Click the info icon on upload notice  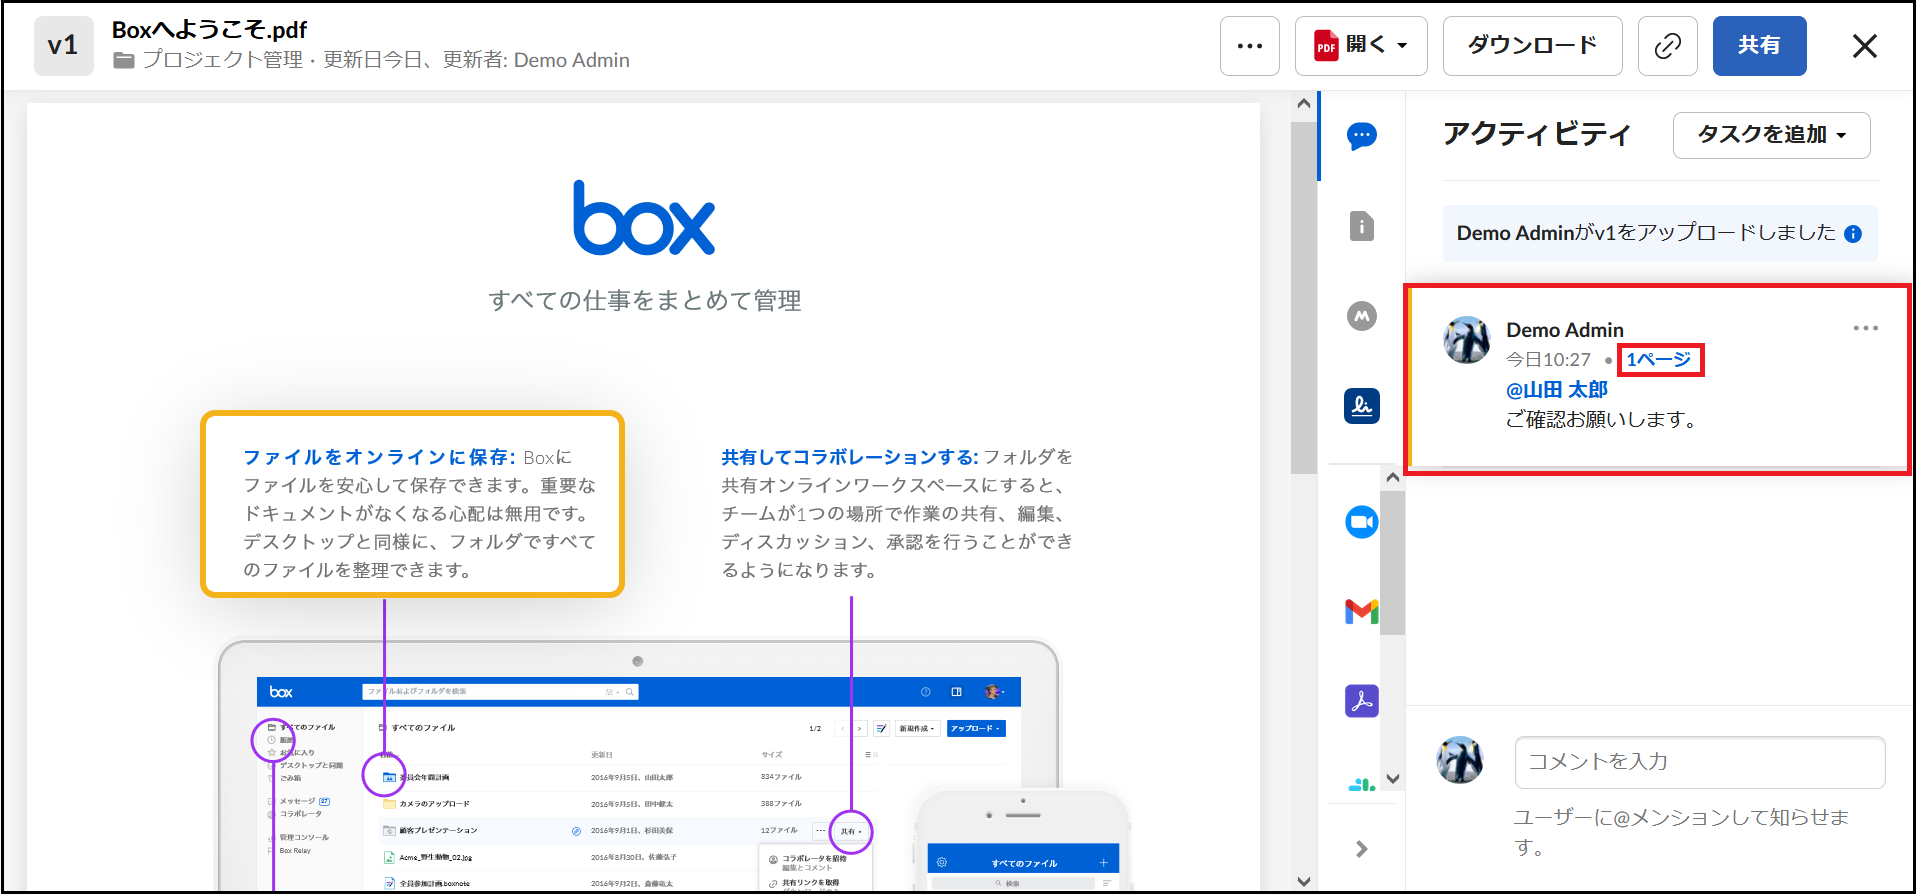coord(1852,234)
